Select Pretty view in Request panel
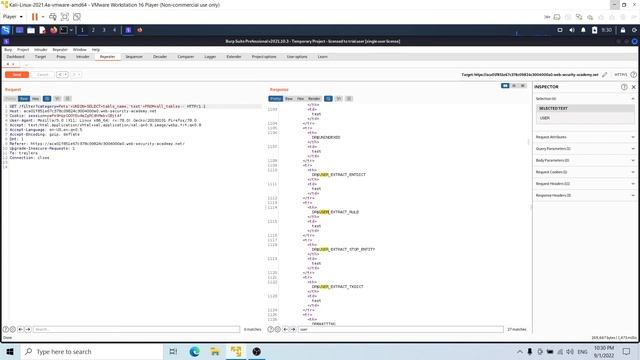This screenshot has width=640, height=360. click(x=11, y=99)
